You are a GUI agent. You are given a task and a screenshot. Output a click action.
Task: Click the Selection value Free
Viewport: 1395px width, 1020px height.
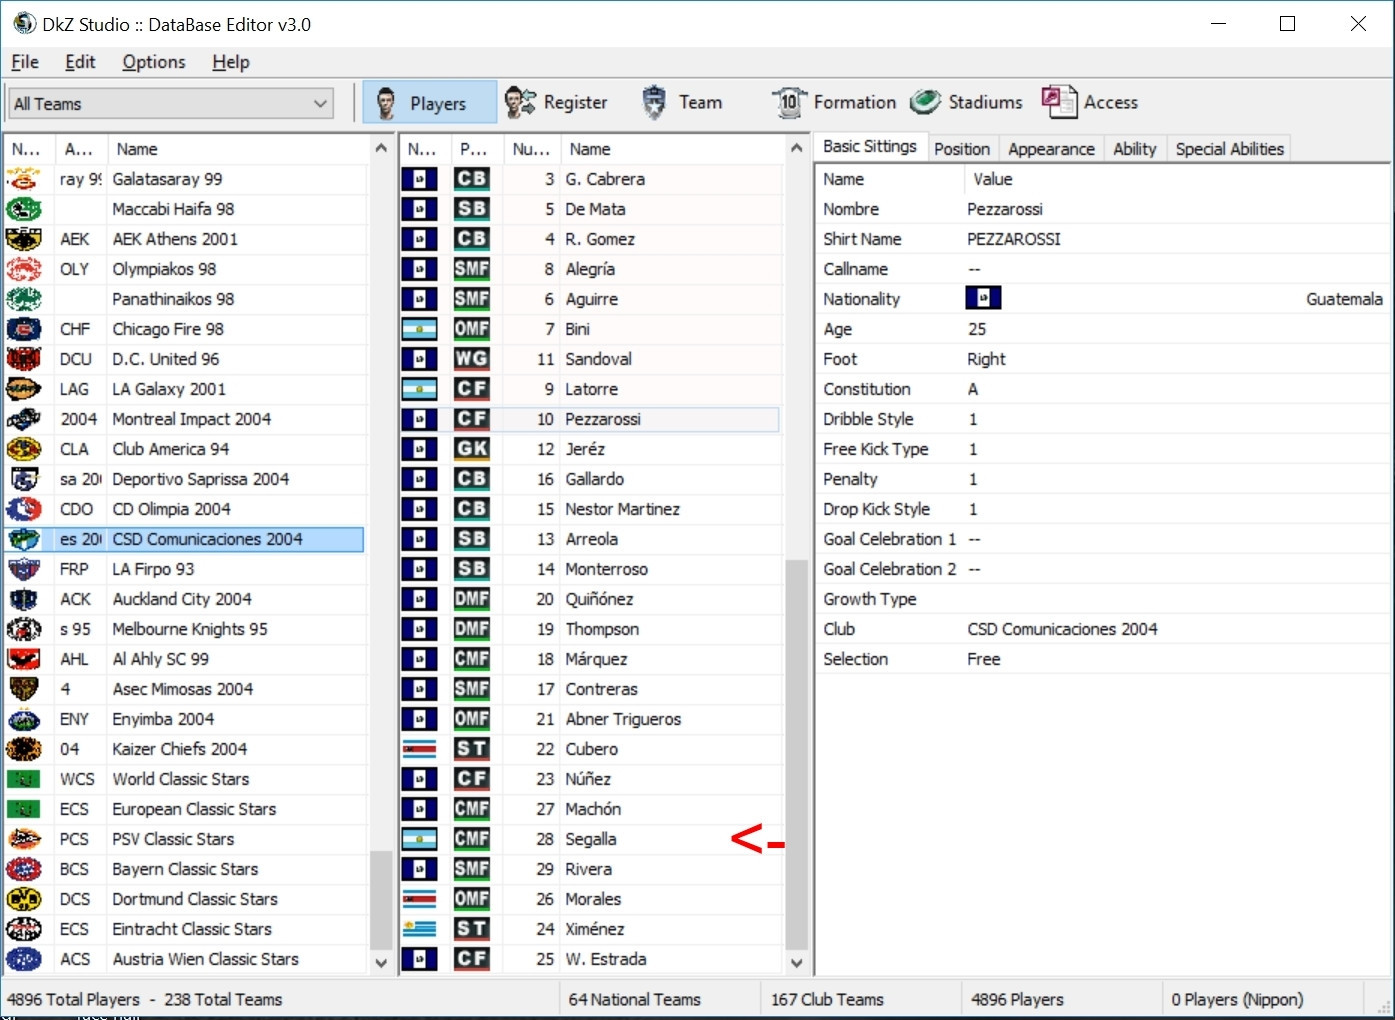pos(984,659)
